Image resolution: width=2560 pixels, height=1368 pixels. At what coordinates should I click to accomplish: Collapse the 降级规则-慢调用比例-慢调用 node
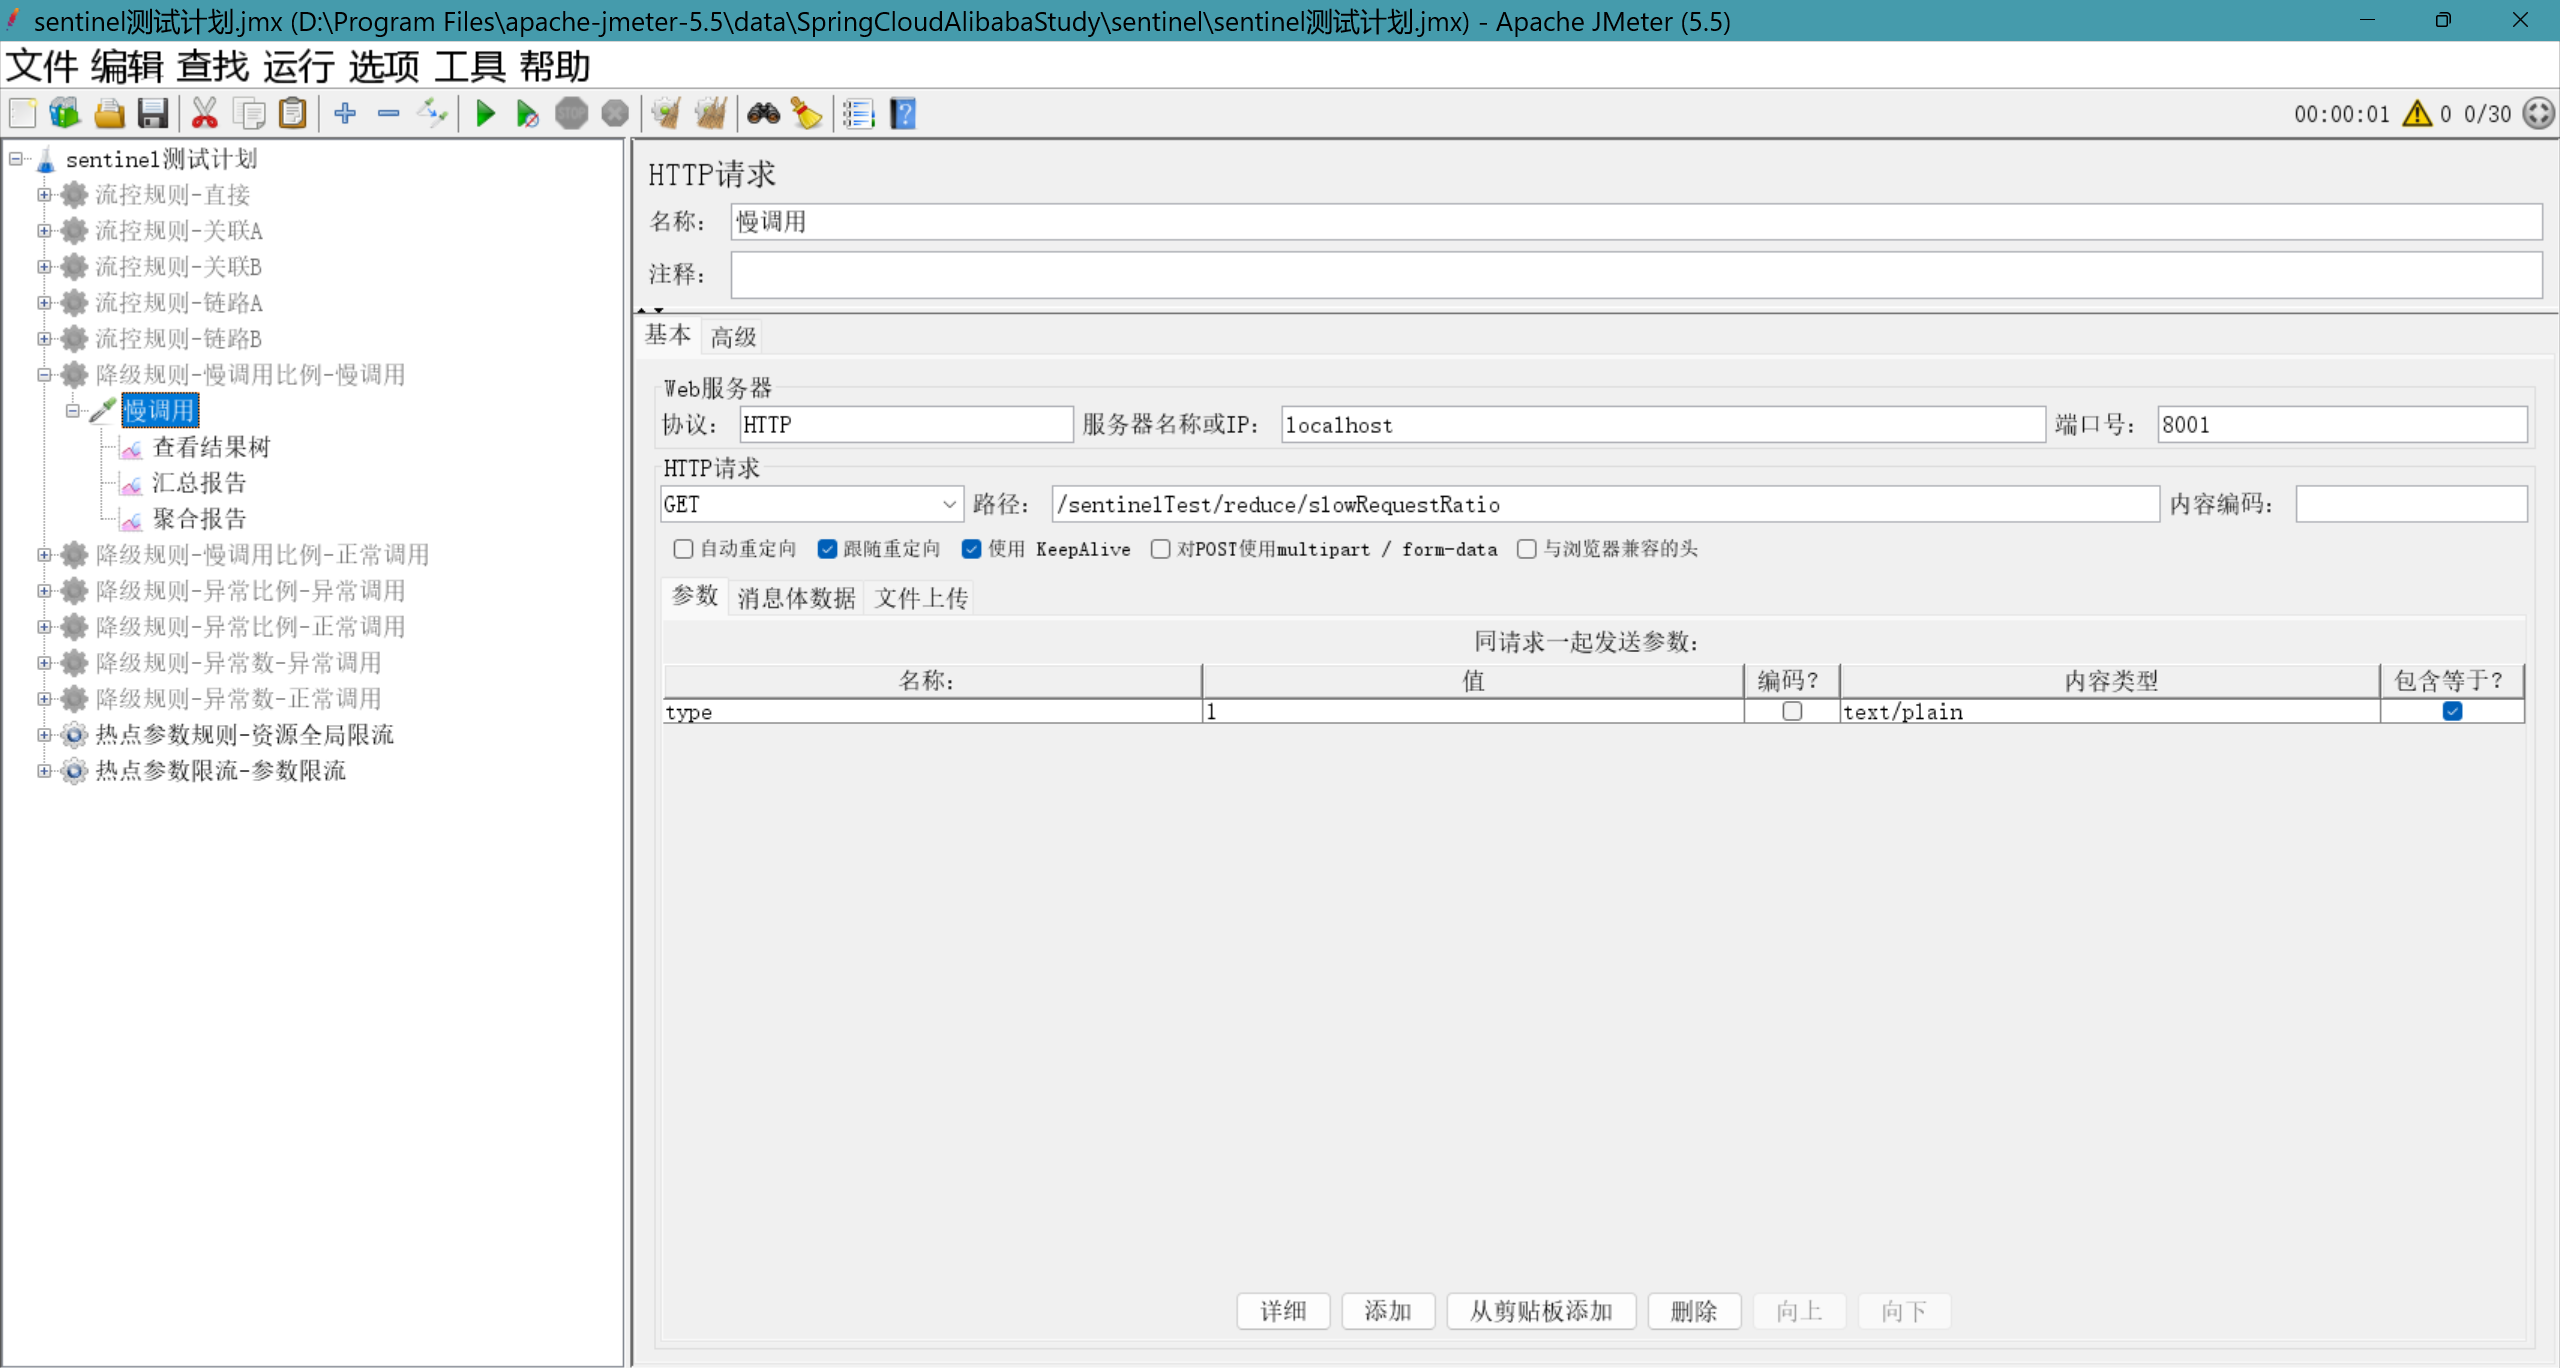(44, 374)
